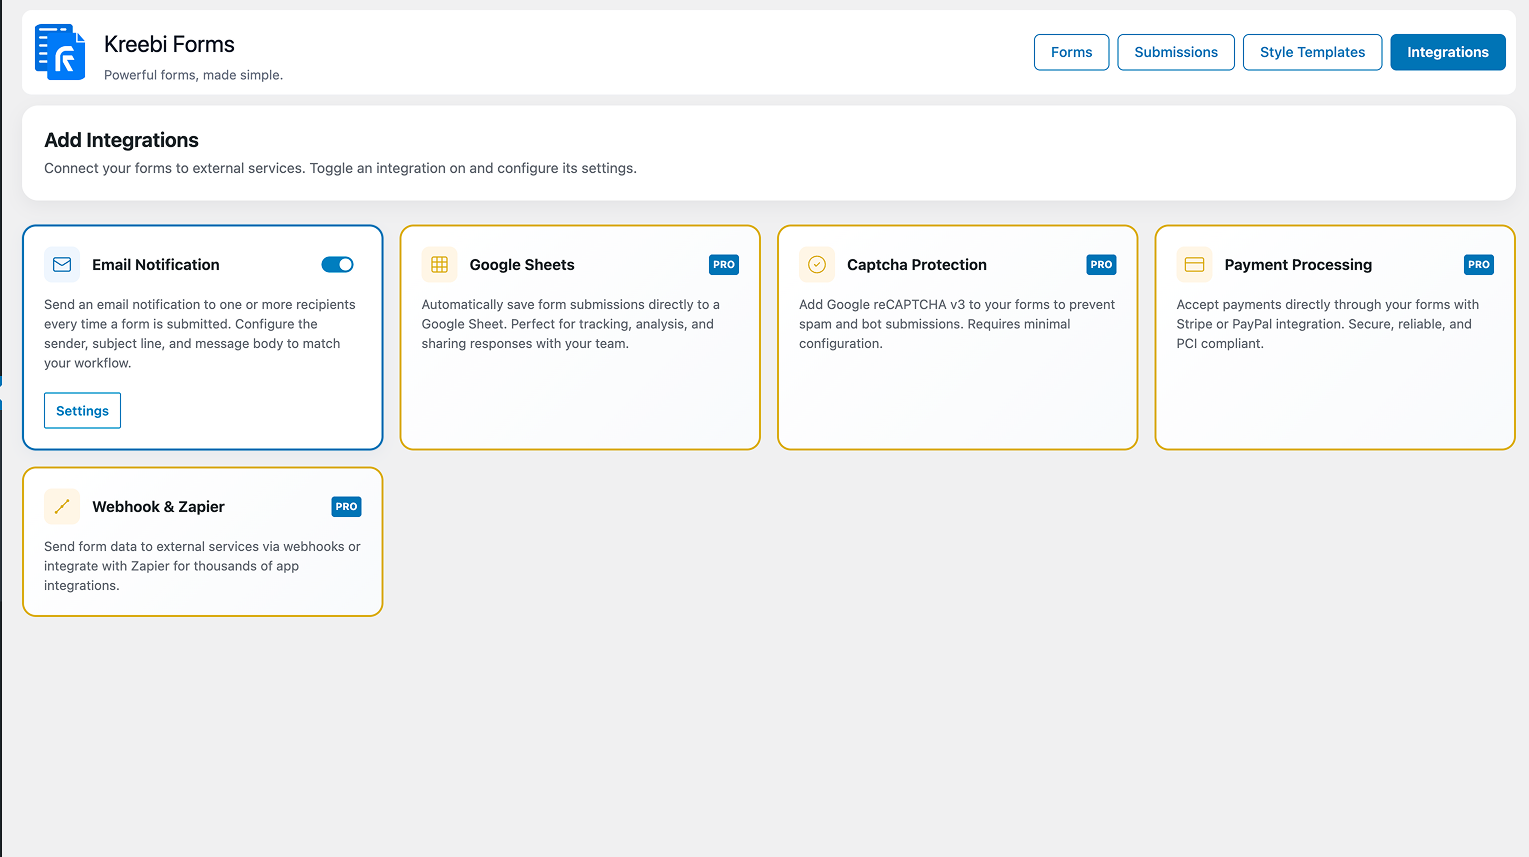Click the Payment Processing card icon
The height and width of the screenshot is (857, 1529).
pyautogui.click(x=1194, y=264)
